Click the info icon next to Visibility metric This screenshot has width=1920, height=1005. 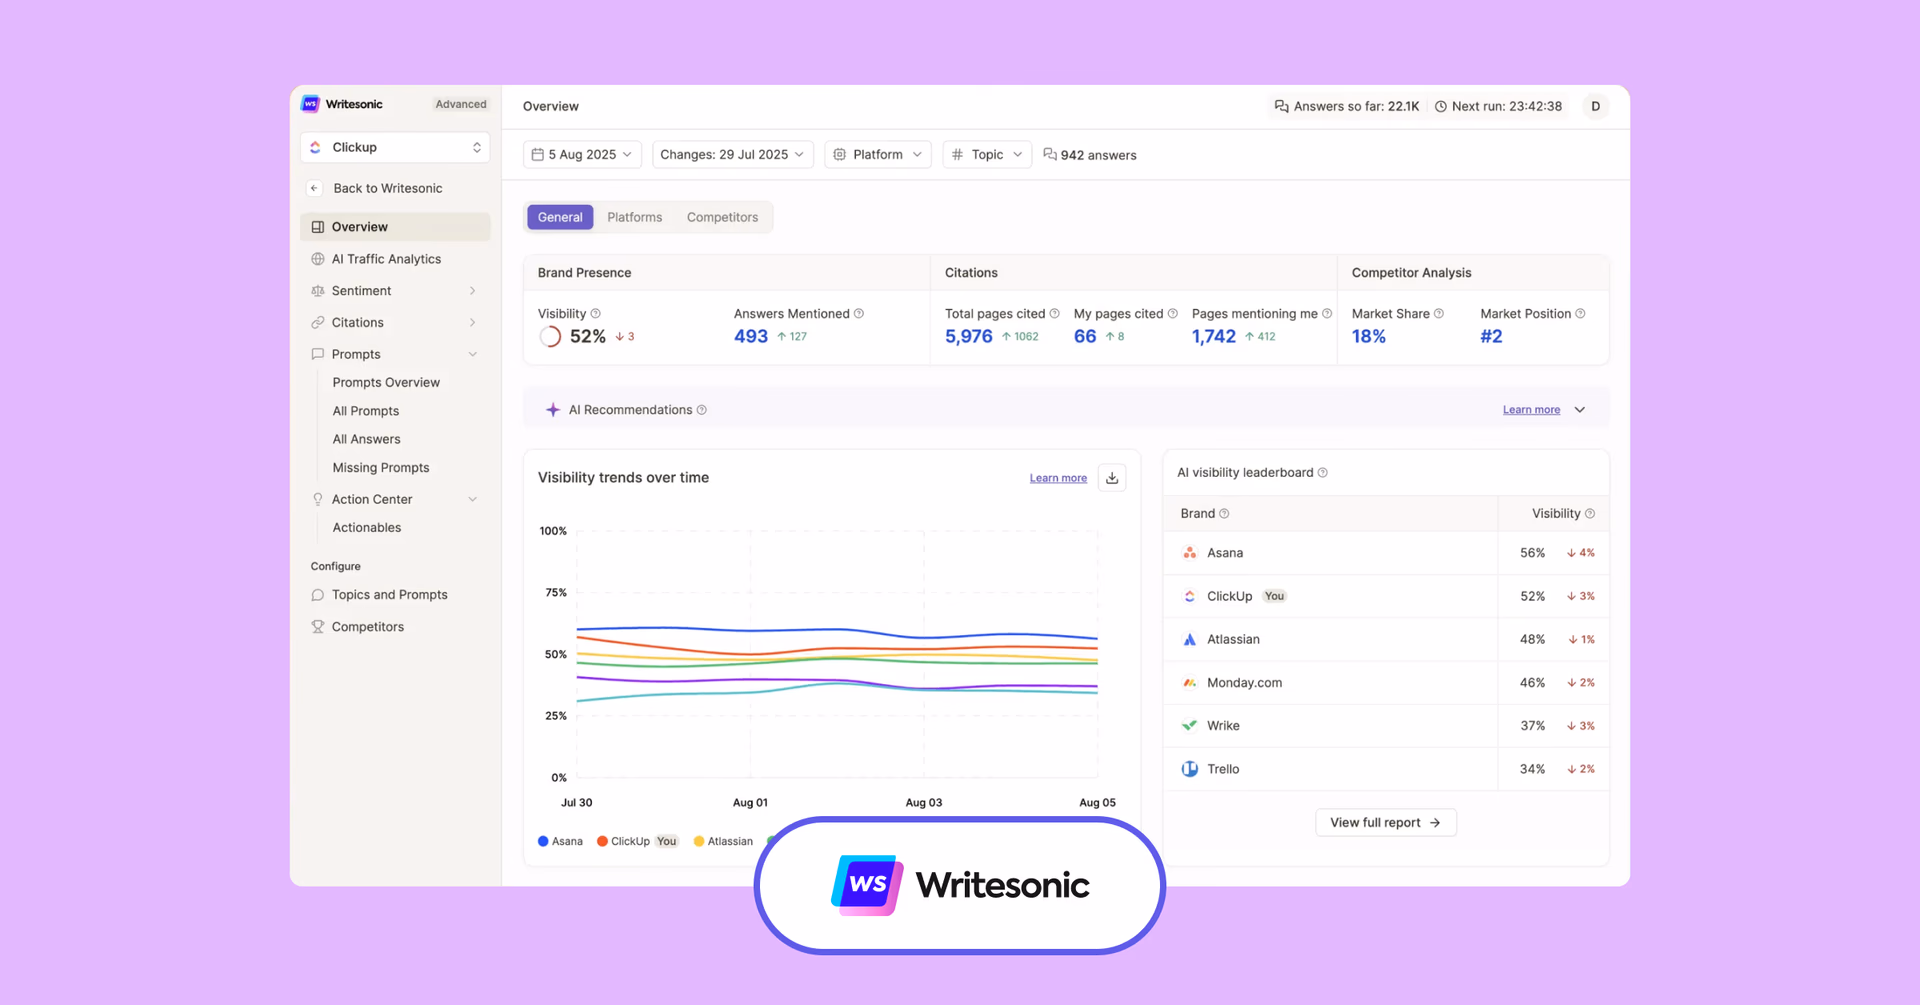coord(596,314)
